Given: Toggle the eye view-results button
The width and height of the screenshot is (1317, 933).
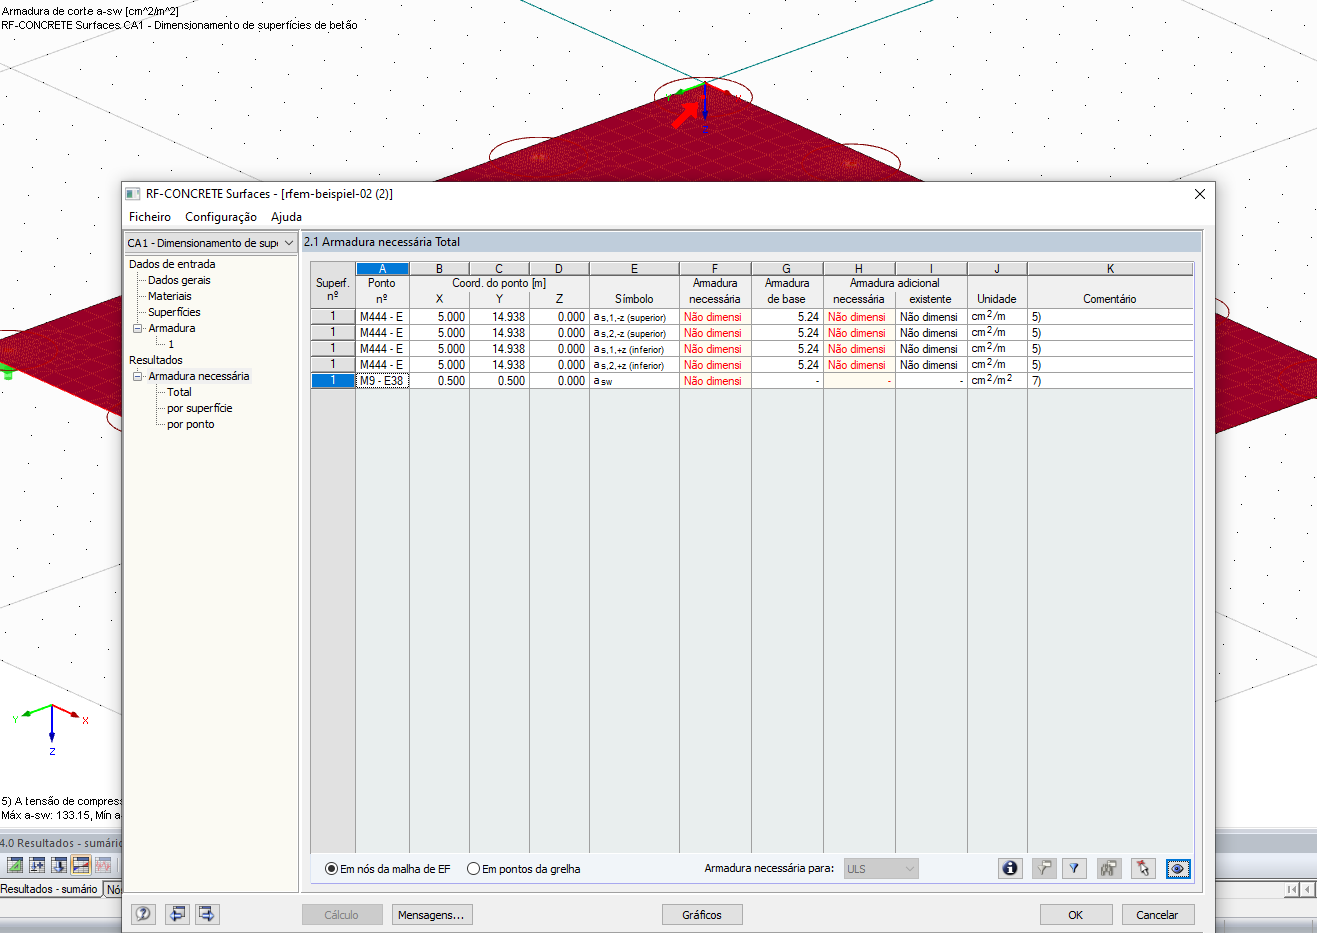Looking at the screenshot, I should click(1178, 868).
